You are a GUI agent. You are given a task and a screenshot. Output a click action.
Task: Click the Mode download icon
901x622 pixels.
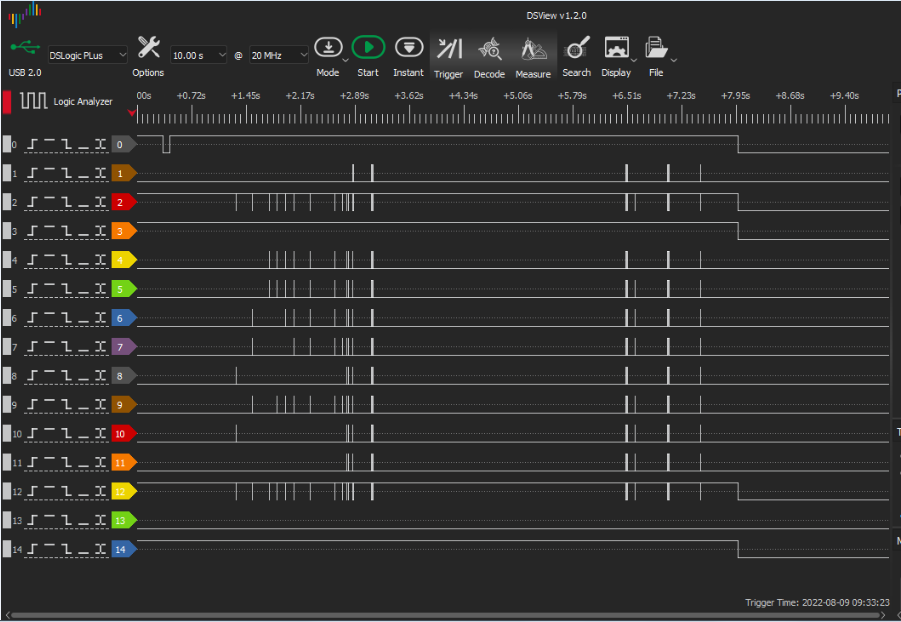(x=328, y=48)
